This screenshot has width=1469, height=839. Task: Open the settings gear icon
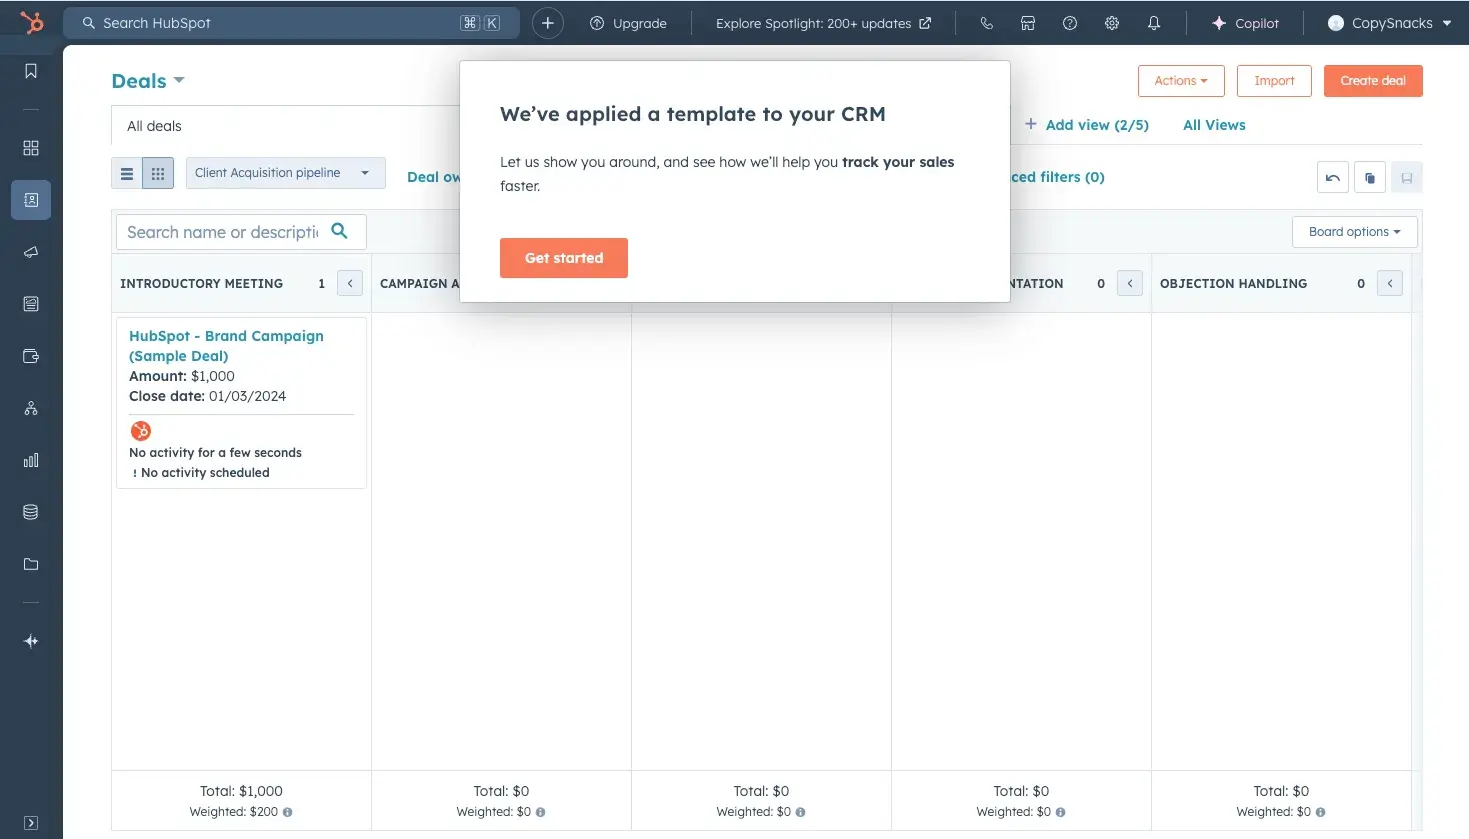pyautogui.click(x=1111, y=23)
